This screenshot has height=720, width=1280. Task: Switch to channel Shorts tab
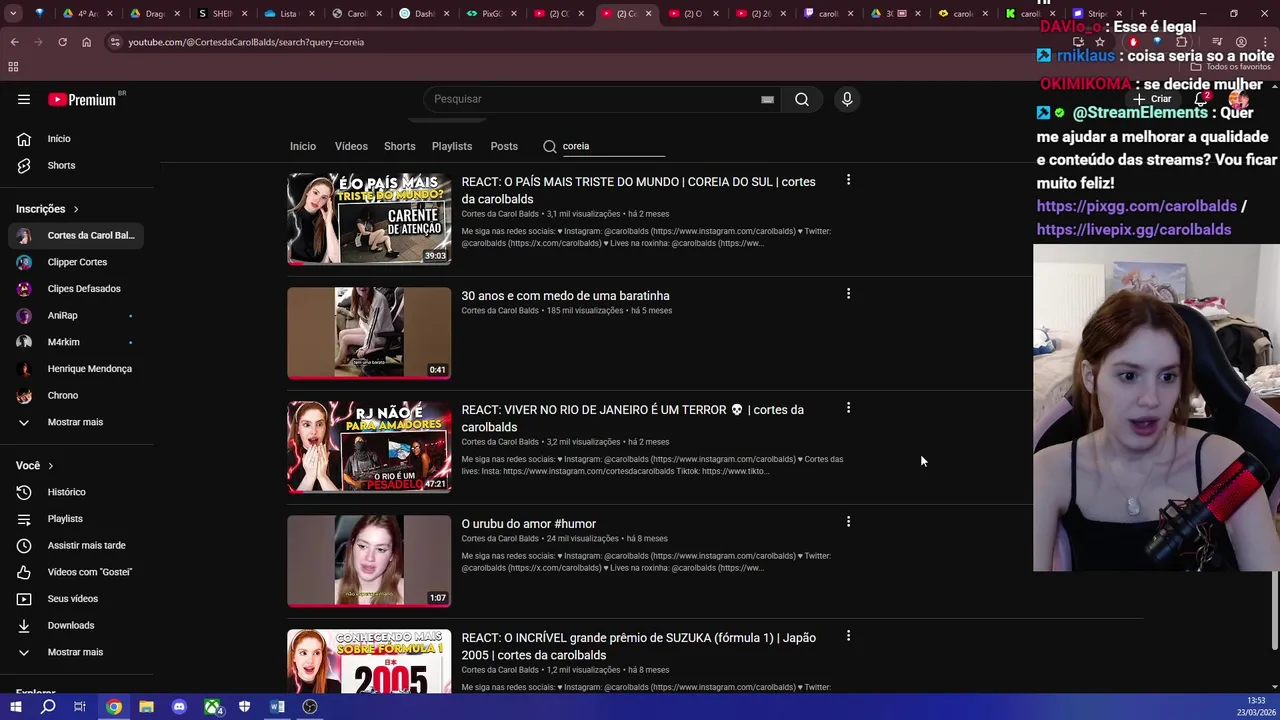click(x=399, y=146)
